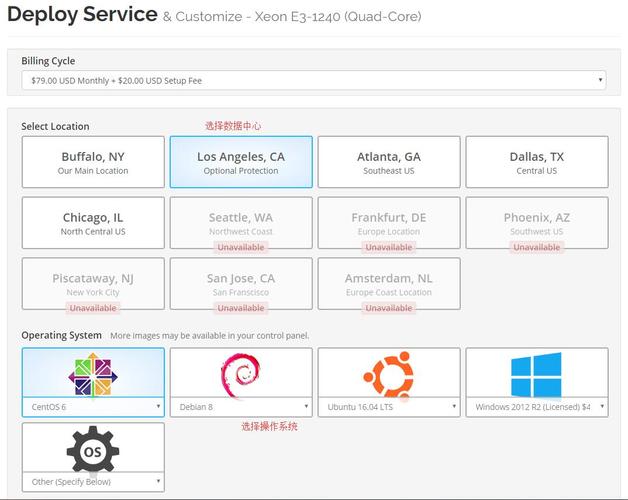Image resolution: width=628 pixels, height=500 pixels.
Task: Expand the Ubuntu 16.04 LTS dropdown
Action: (x=389, y=407)
